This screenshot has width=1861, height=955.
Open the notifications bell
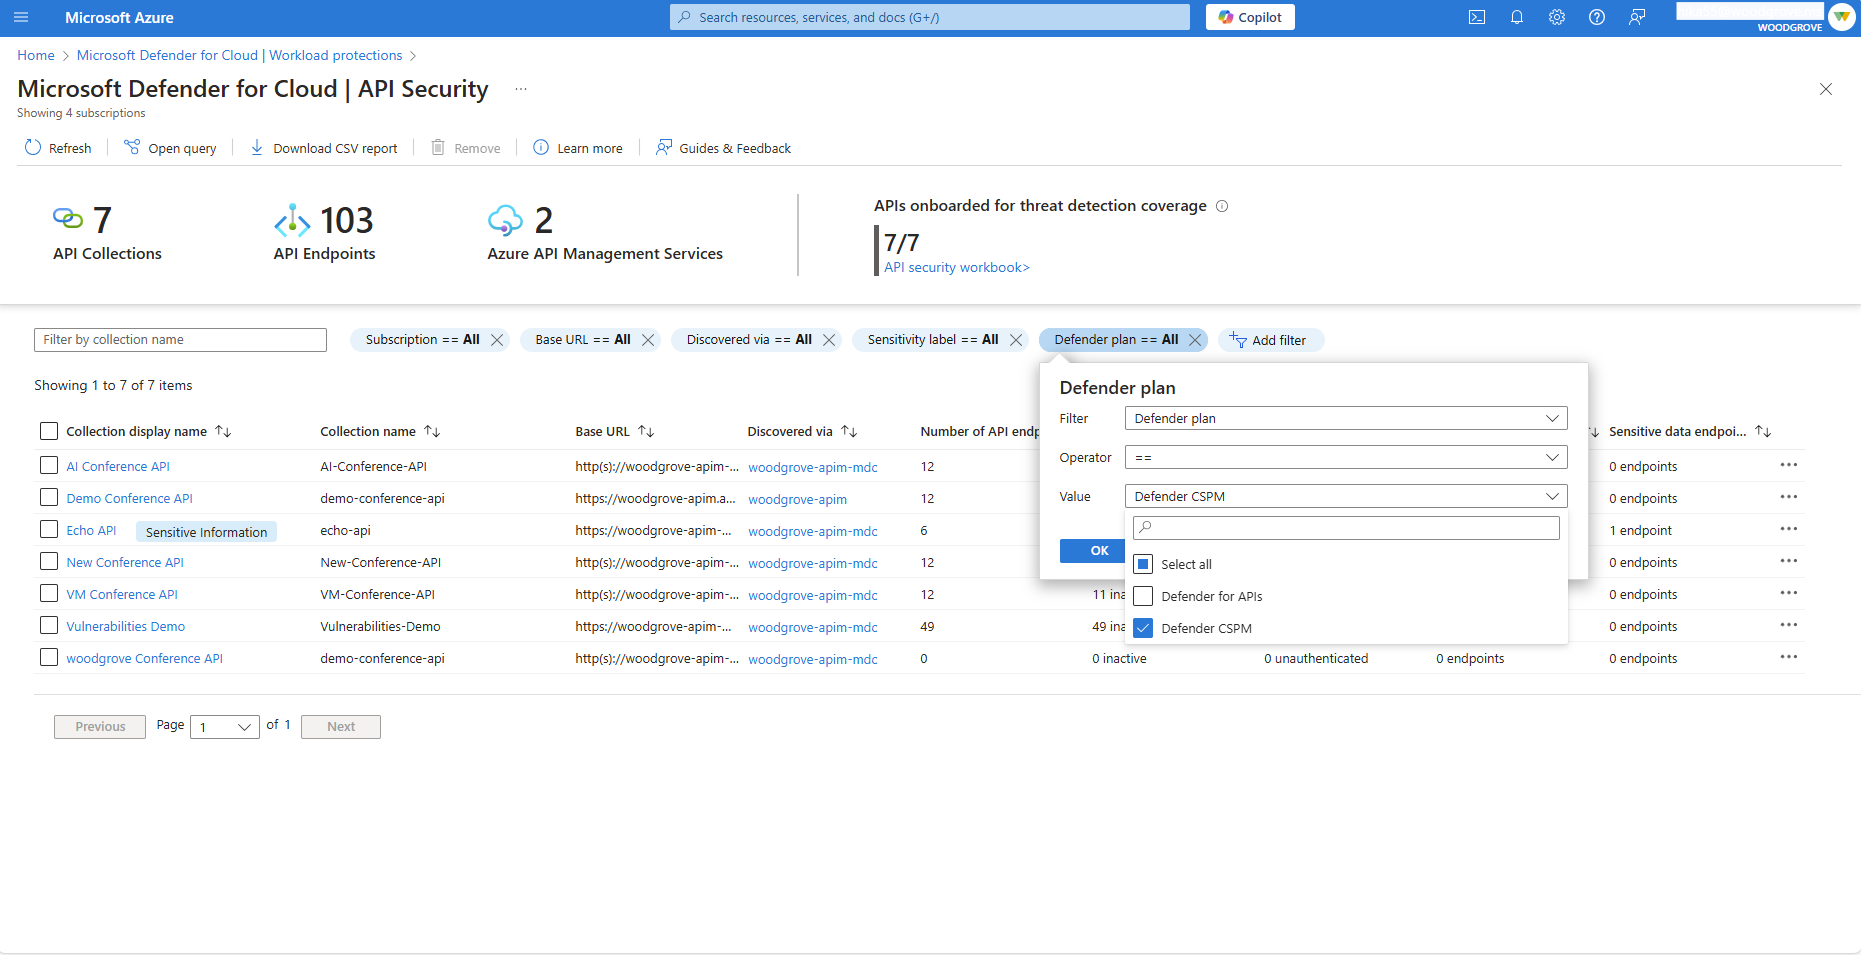tap(1517, 17)
